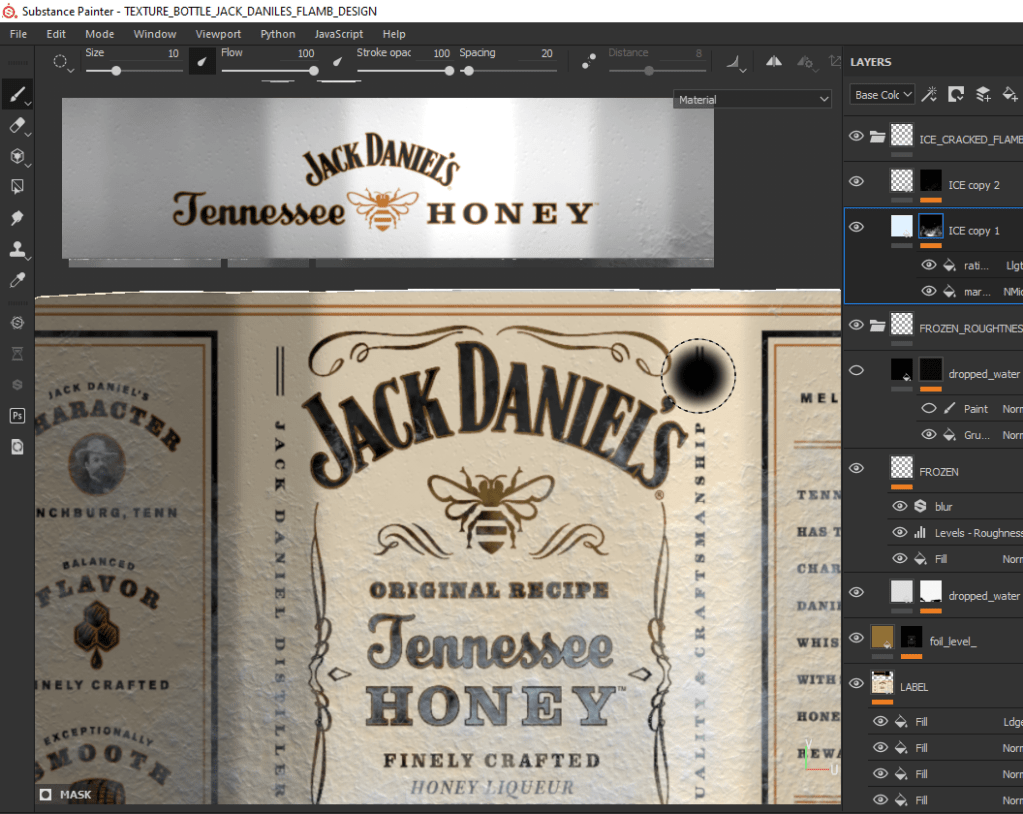Toggle visibility of the LABEL layer
Screen dimensions: 1023x814
[x=856, y=683]
